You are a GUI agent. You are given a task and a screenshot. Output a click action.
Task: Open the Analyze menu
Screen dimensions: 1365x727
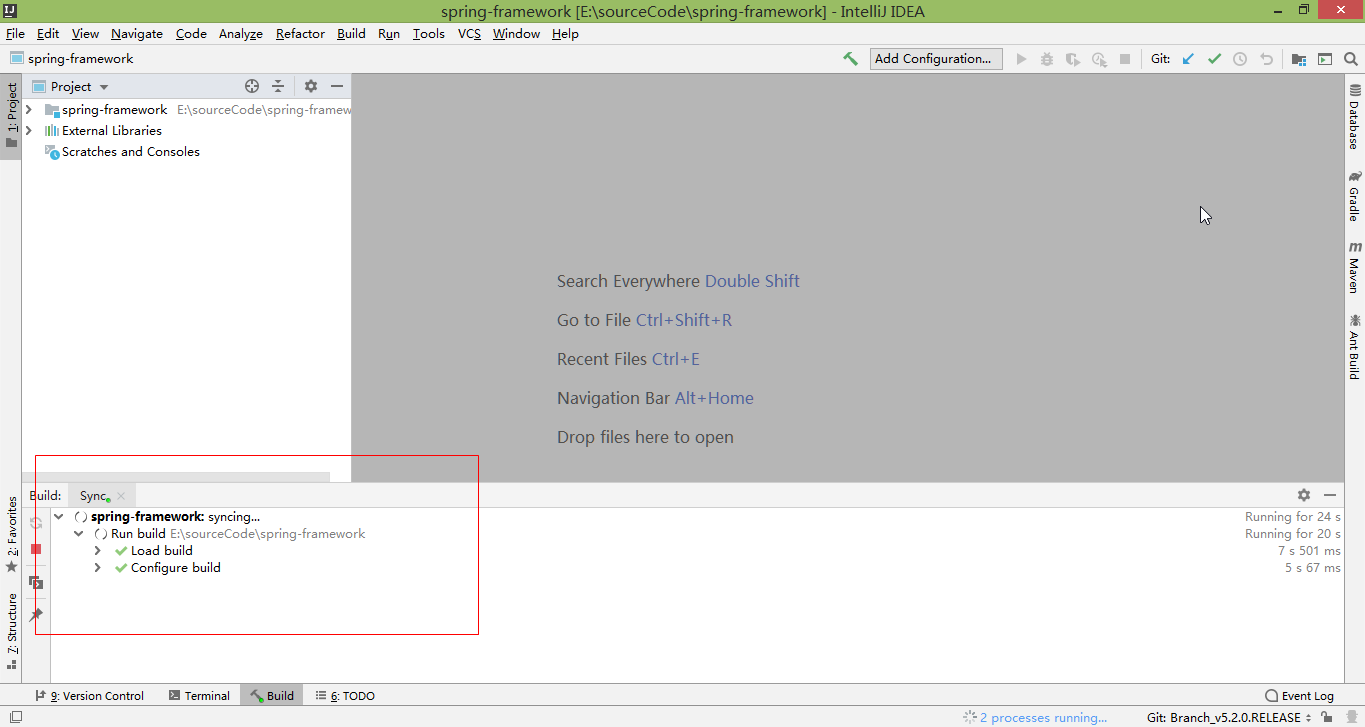(x=240, y=33)
